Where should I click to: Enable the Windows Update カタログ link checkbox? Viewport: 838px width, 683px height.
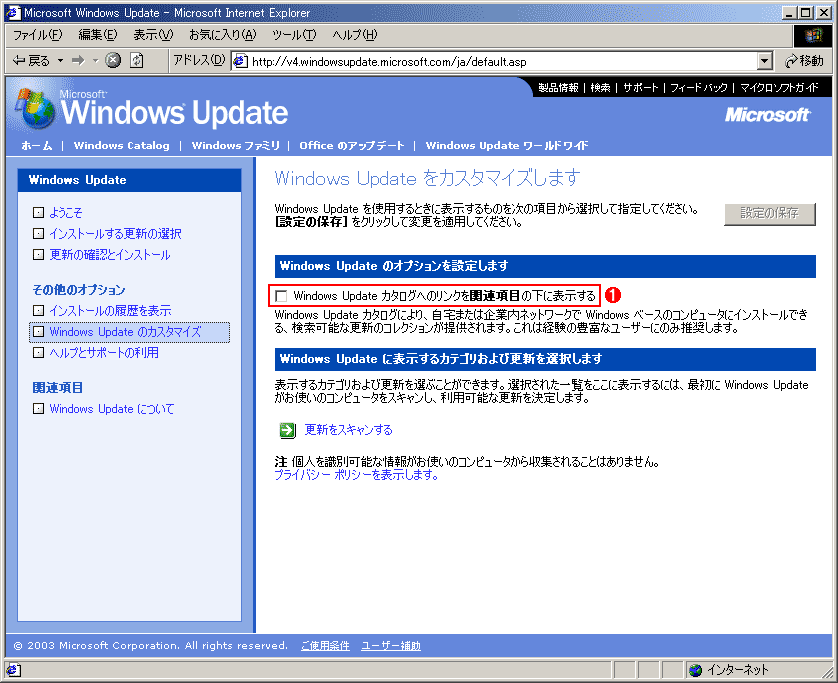pyautogui.click(x=281, y=296)
